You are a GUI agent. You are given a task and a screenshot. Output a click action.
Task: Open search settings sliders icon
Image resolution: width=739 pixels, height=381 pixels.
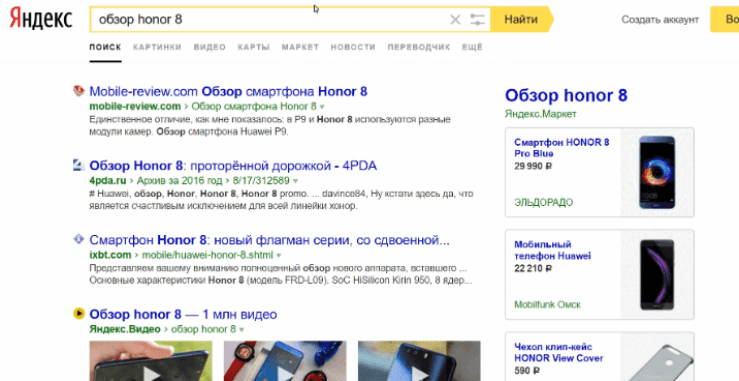pyautogui.click(x=477, y=19)
